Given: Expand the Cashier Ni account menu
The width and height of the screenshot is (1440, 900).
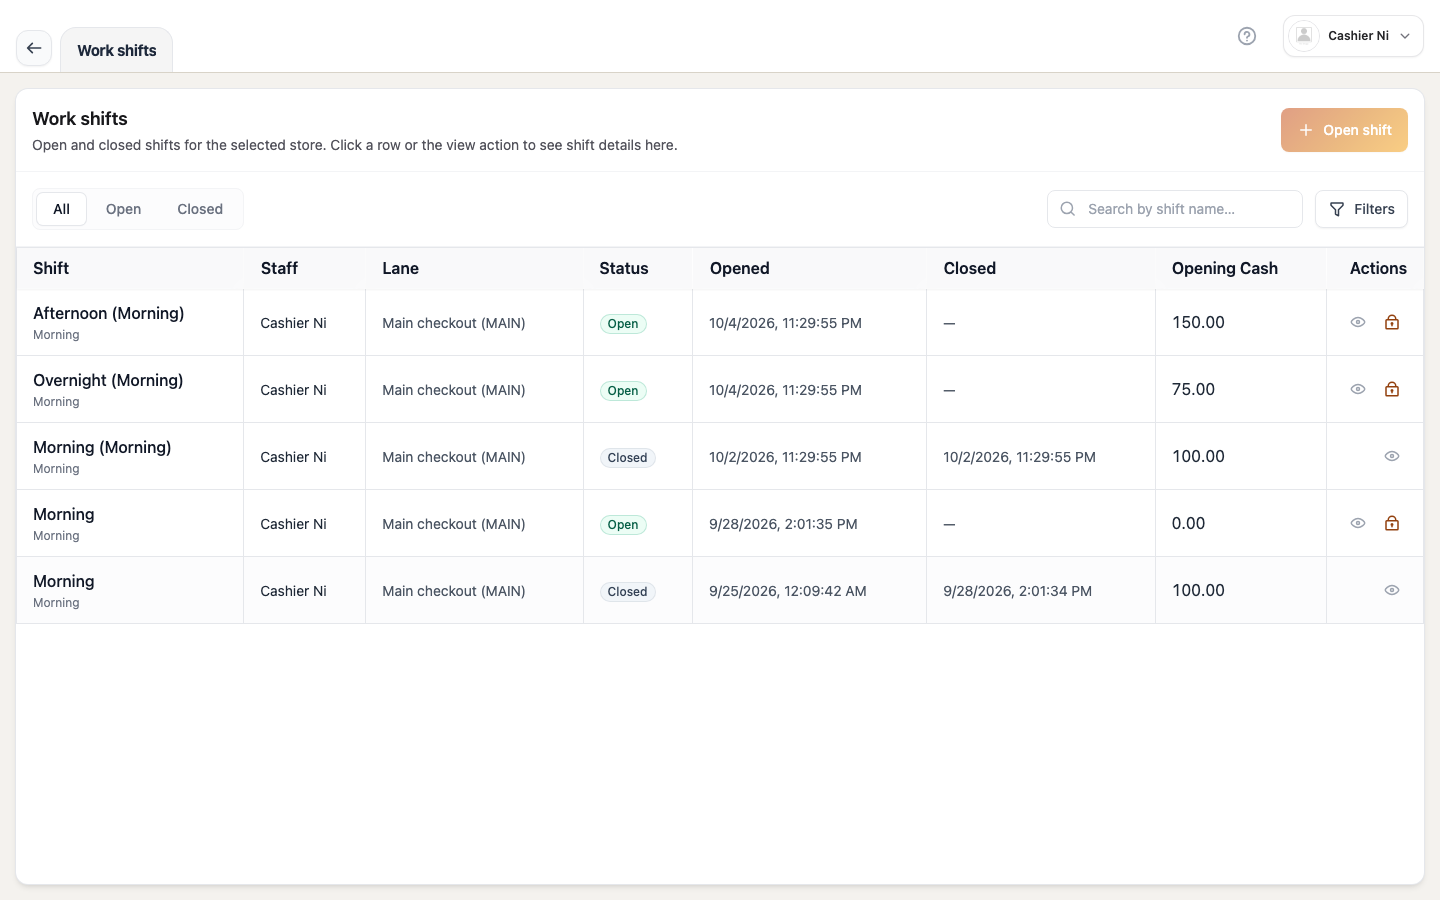Looking at the screenshot, I should point(1353,36).
